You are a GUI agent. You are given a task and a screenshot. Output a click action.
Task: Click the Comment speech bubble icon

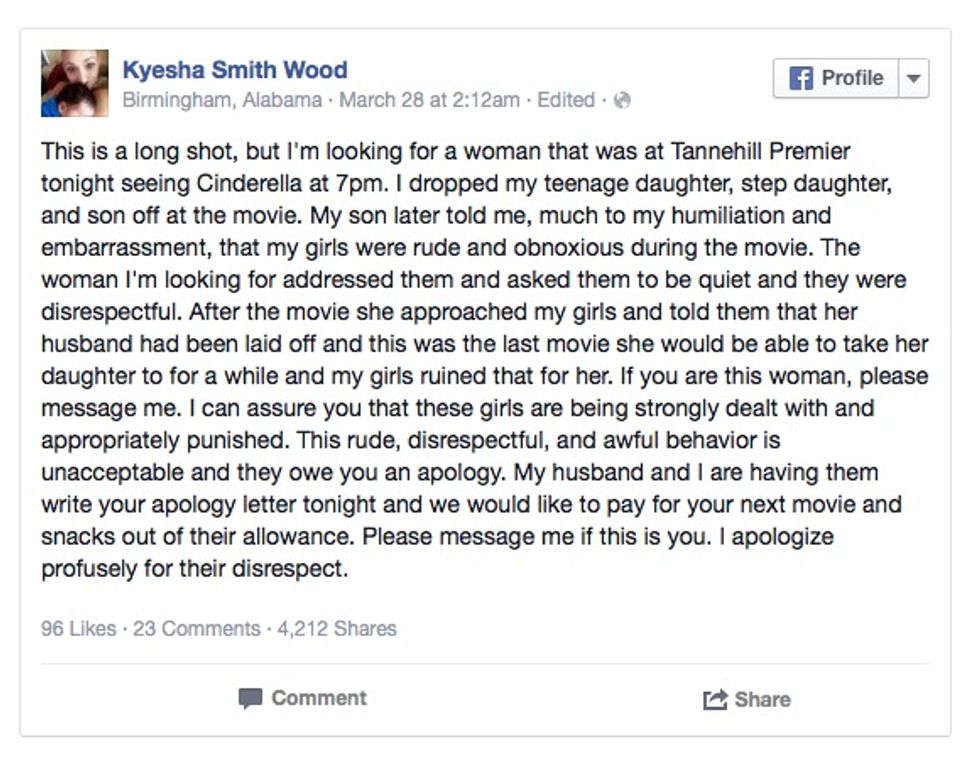point(250,698)
